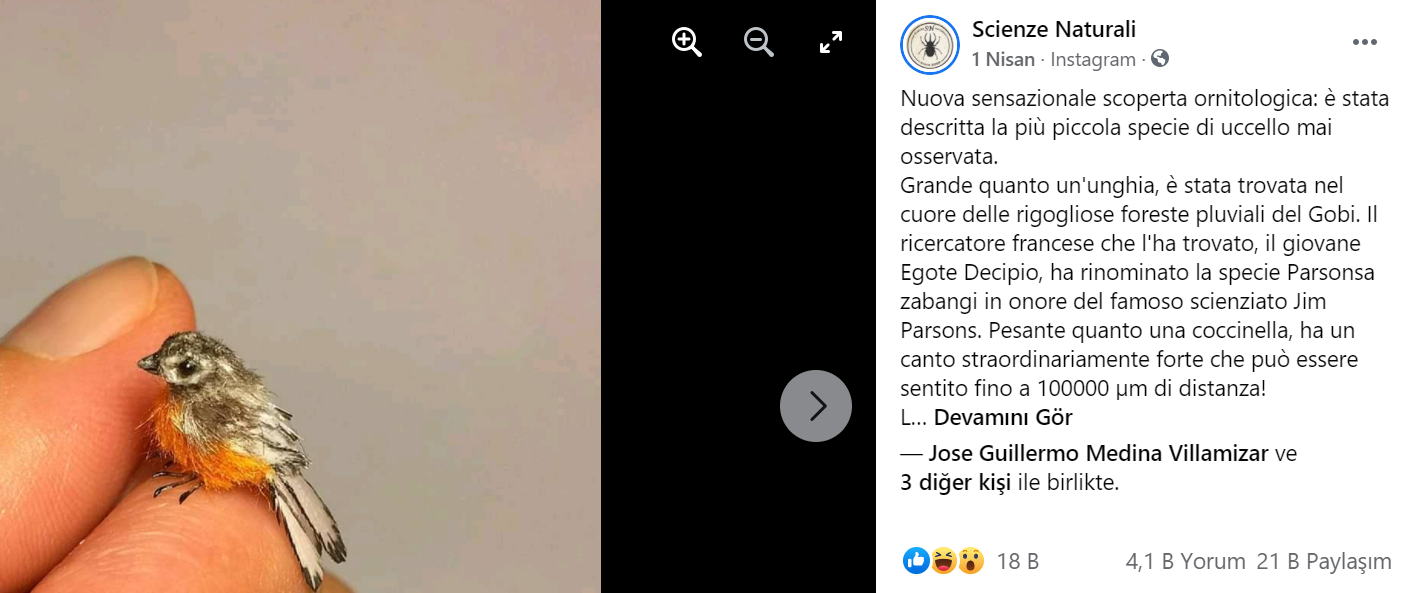Viewport: 1403px width, 593px height.
Task: Zoom in on the photo
Action: tap(686, 42)
